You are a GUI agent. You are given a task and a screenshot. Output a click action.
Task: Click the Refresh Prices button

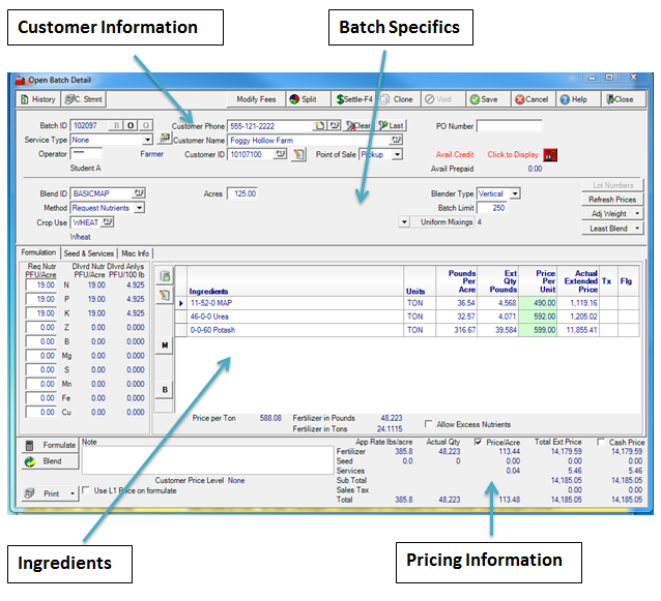[x=611, y=200]
